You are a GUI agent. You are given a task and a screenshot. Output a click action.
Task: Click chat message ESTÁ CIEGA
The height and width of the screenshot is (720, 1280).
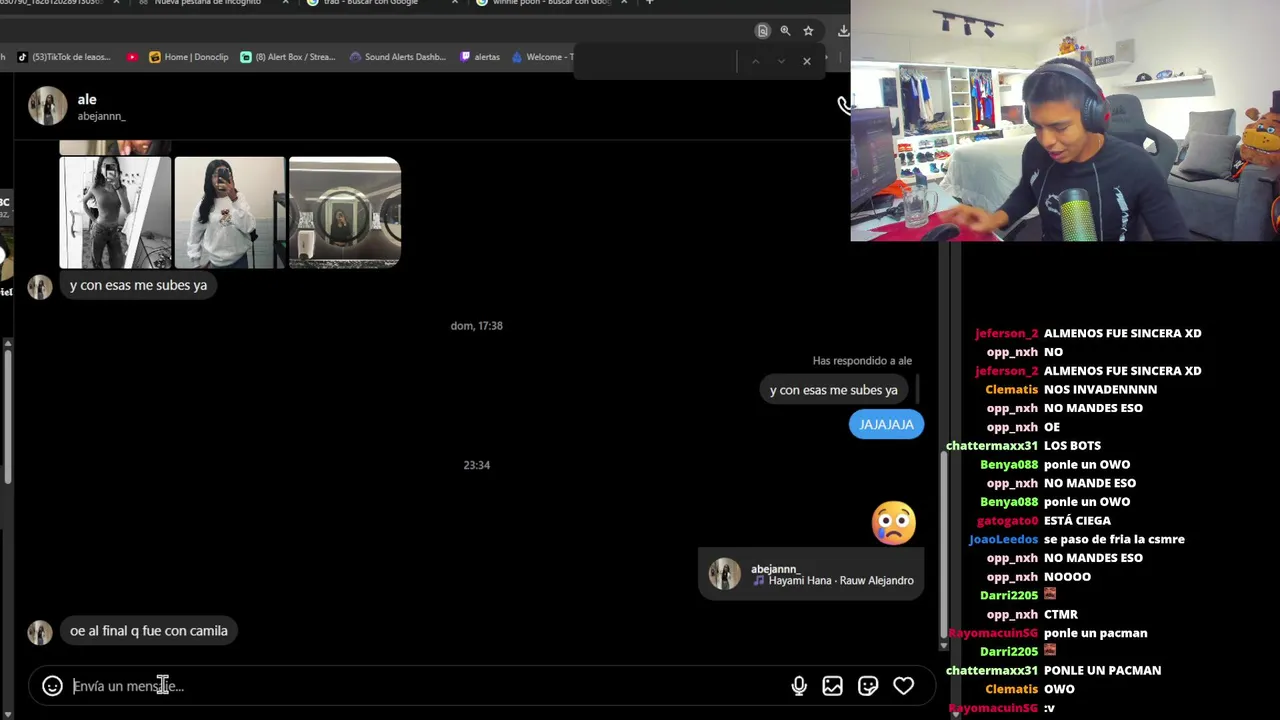click(1077, 520)
